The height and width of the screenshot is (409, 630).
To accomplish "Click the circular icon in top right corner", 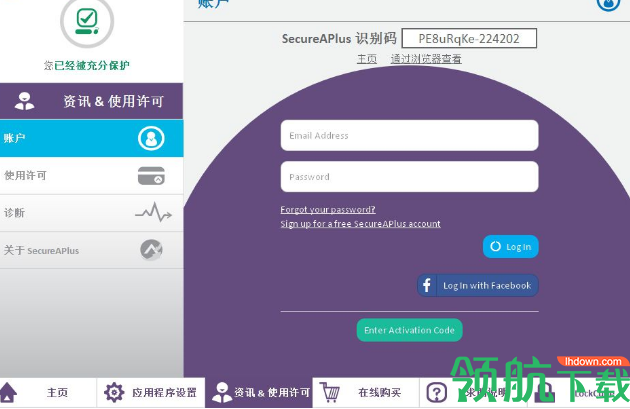I will click(609, 3).
